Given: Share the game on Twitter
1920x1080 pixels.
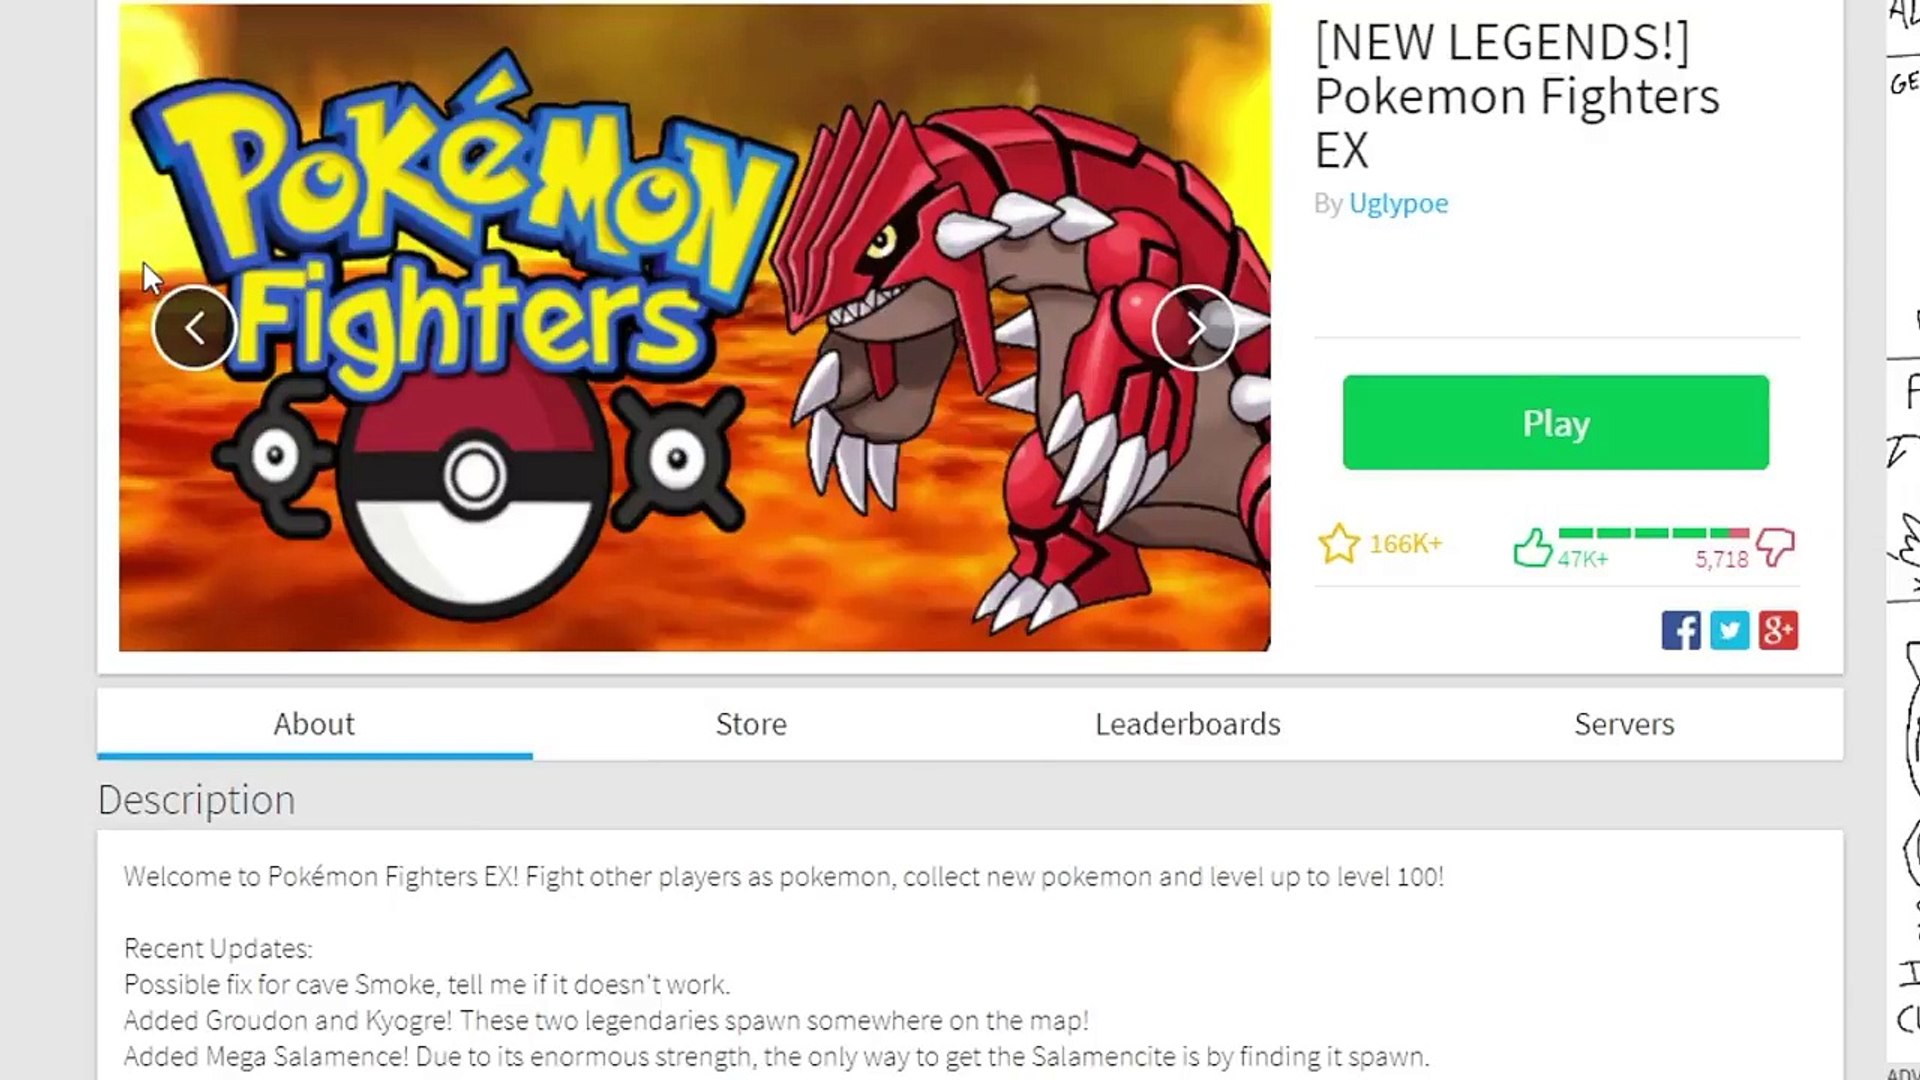Looking at the screenshot, I should [x=1729, y=631].
